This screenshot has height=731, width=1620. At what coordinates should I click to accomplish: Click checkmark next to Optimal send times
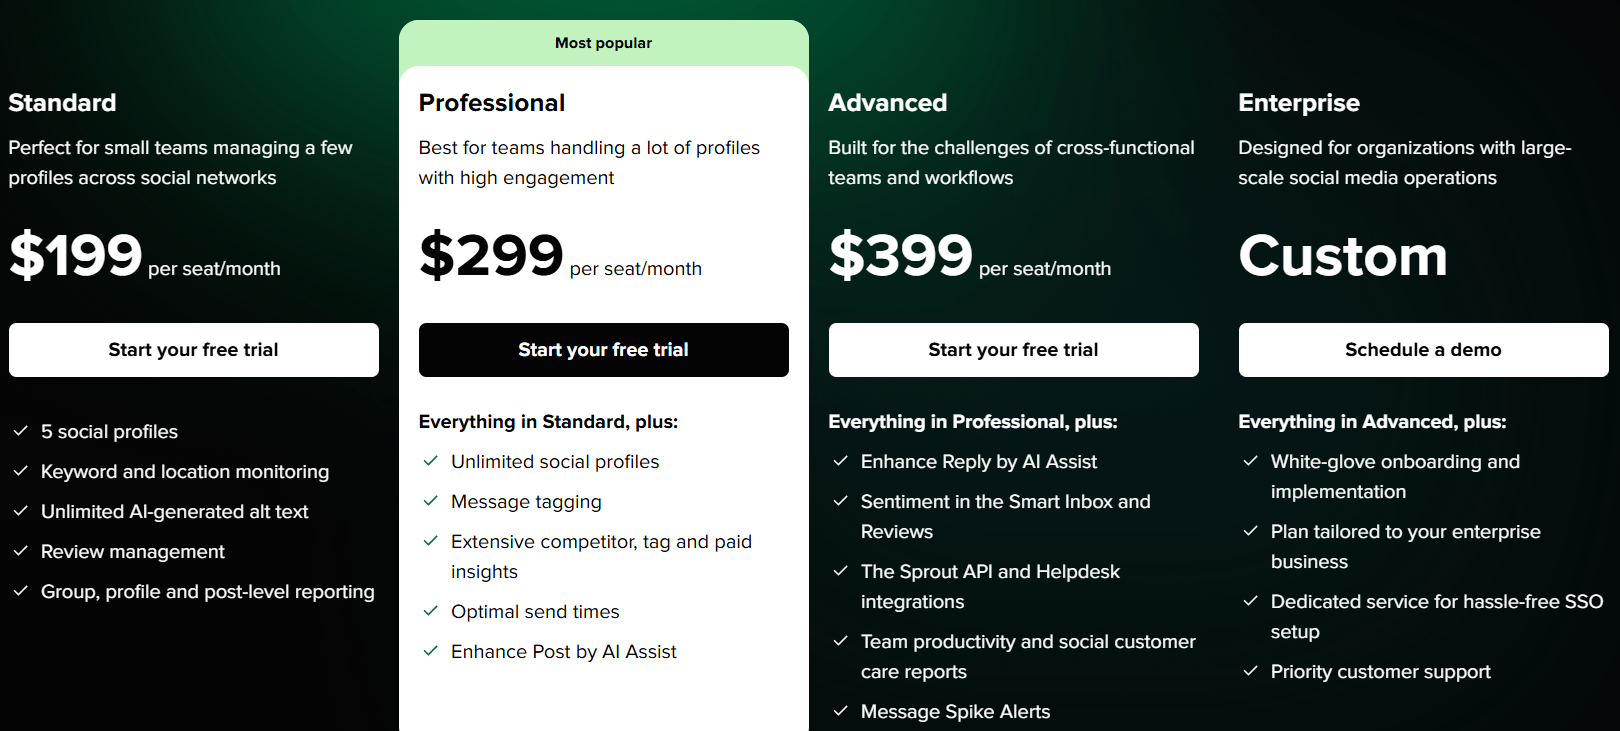[x=431, y=611]
